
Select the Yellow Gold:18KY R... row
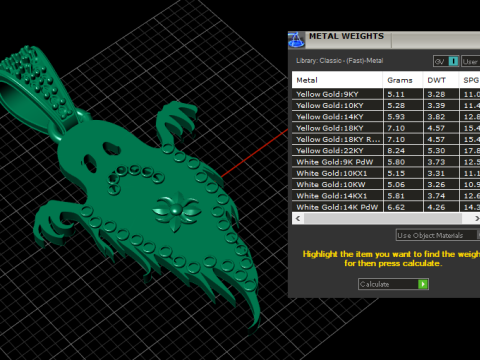click(386, 139)
